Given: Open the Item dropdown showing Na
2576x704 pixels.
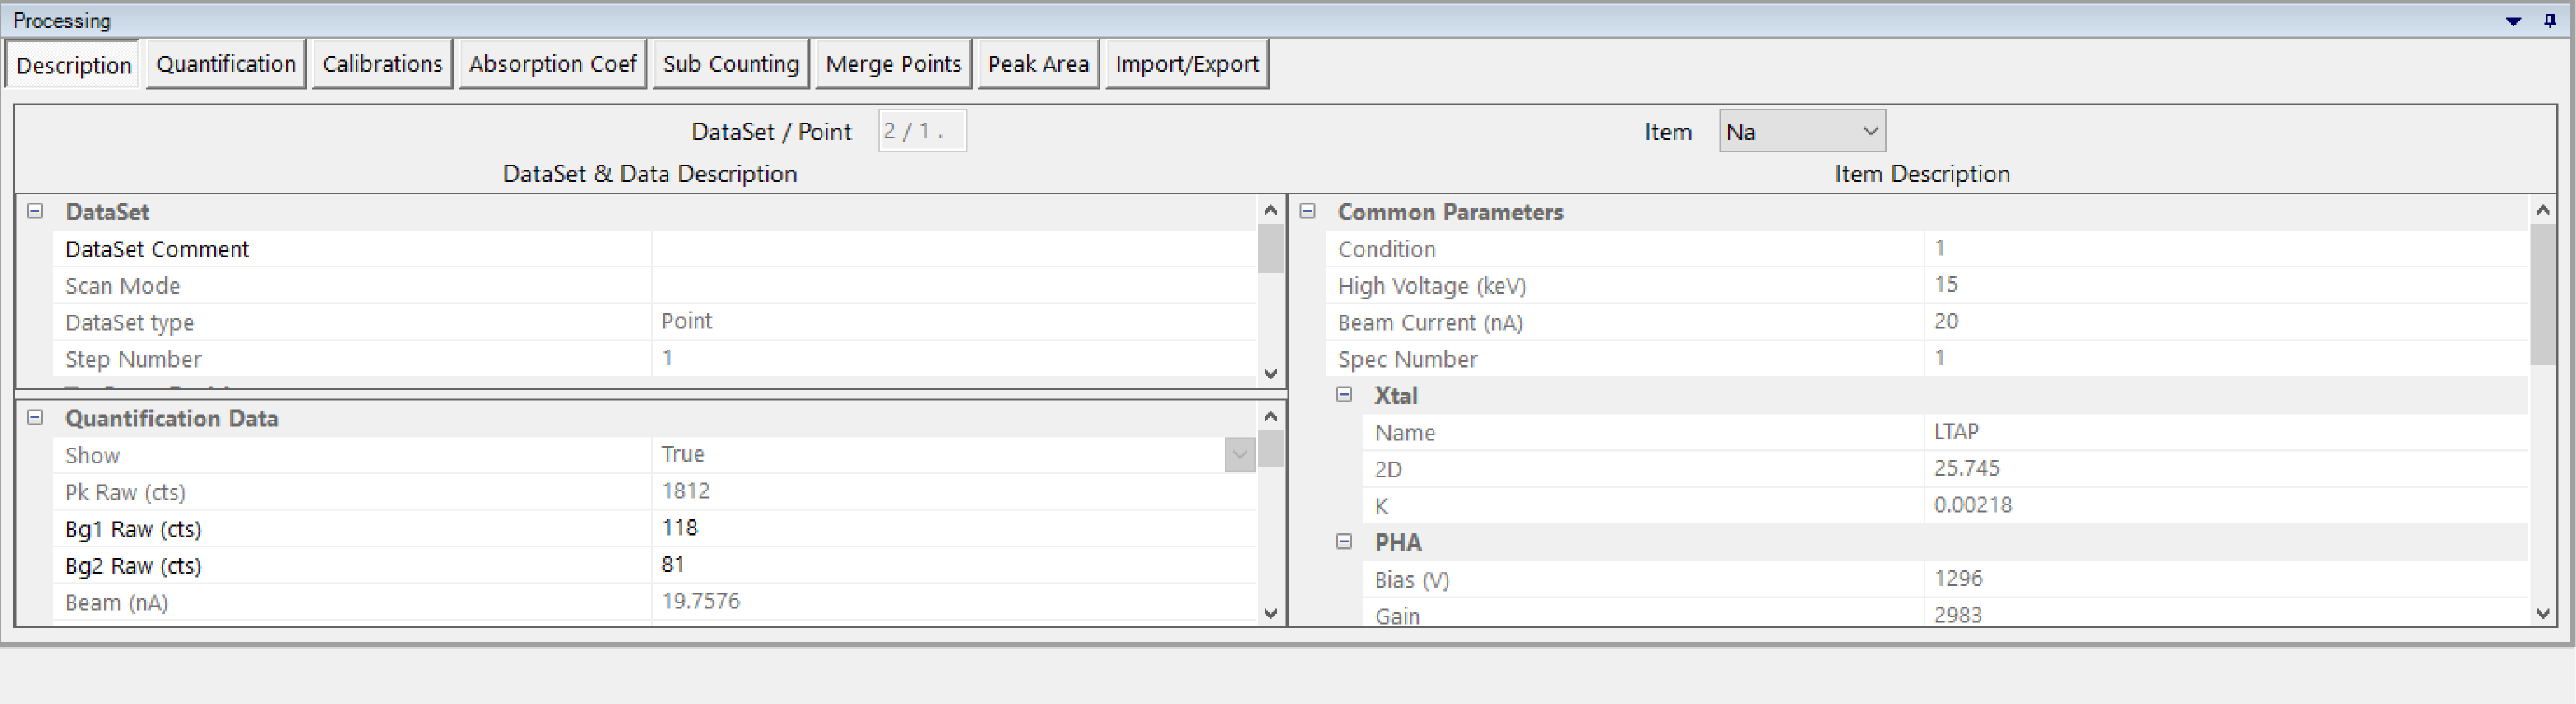Looking at the screenshot, I should click(x=1802, y=131).
